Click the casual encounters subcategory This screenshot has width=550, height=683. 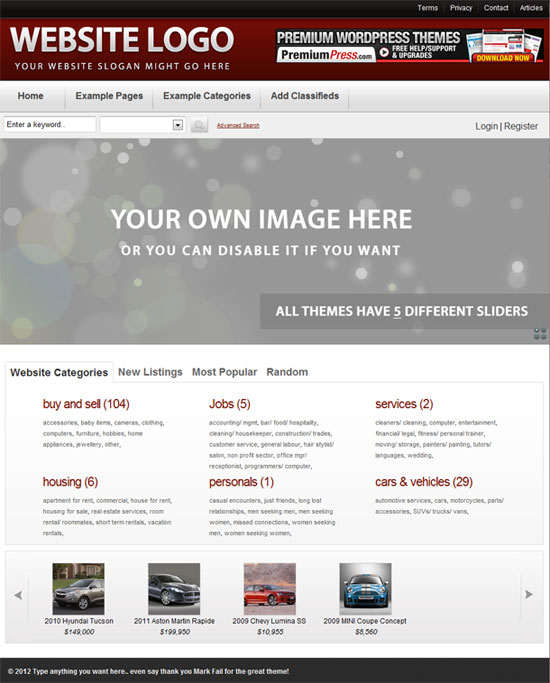(235, 500)
